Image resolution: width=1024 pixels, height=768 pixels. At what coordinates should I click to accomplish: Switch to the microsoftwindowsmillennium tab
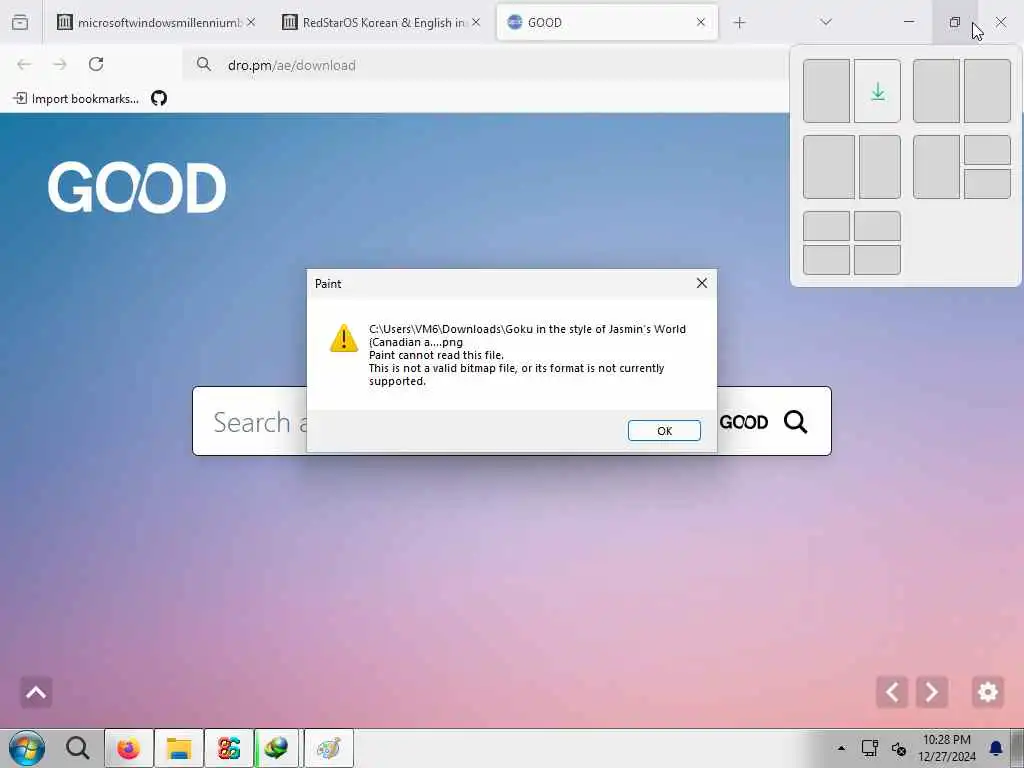[x=159, y=23]
